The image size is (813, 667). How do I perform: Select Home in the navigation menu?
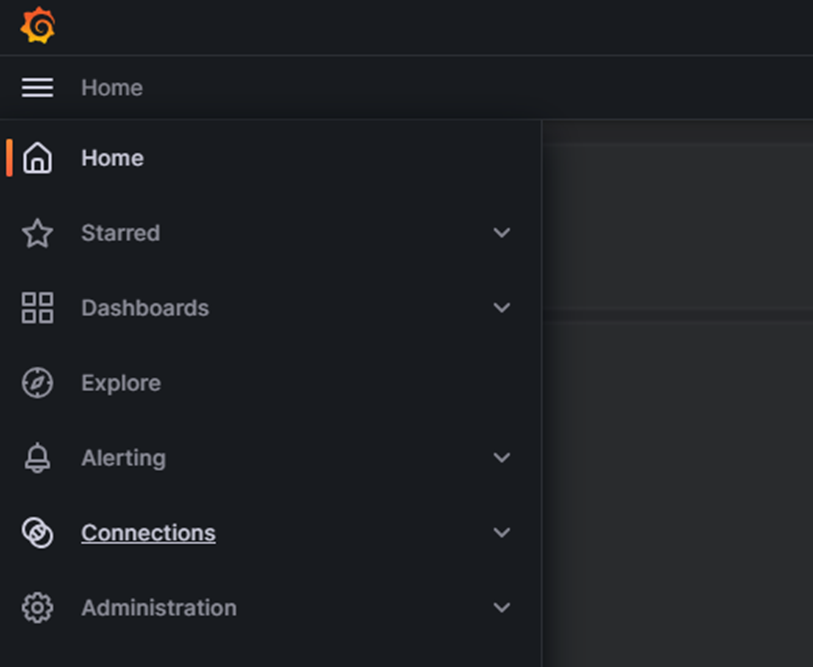click(x=112, y=158)
